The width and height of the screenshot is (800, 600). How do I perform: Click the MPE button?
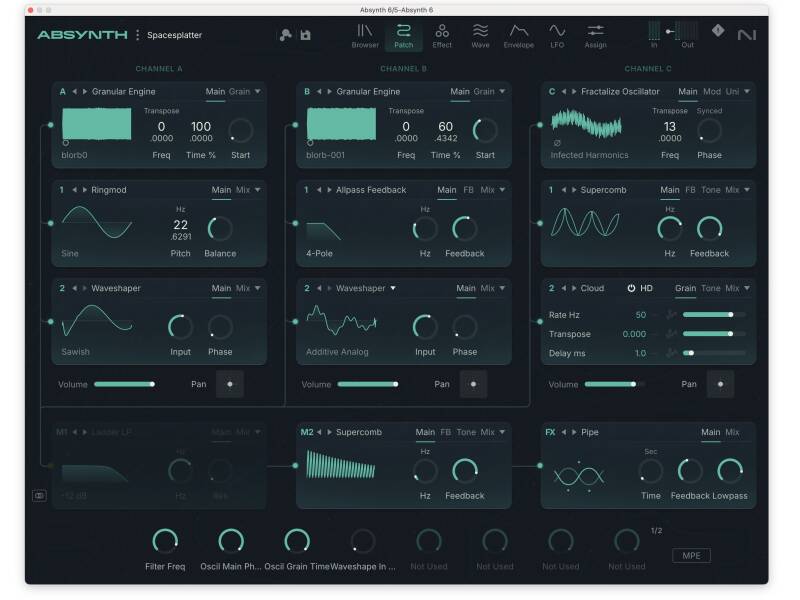pyautogui.click(x=691, y=555)
